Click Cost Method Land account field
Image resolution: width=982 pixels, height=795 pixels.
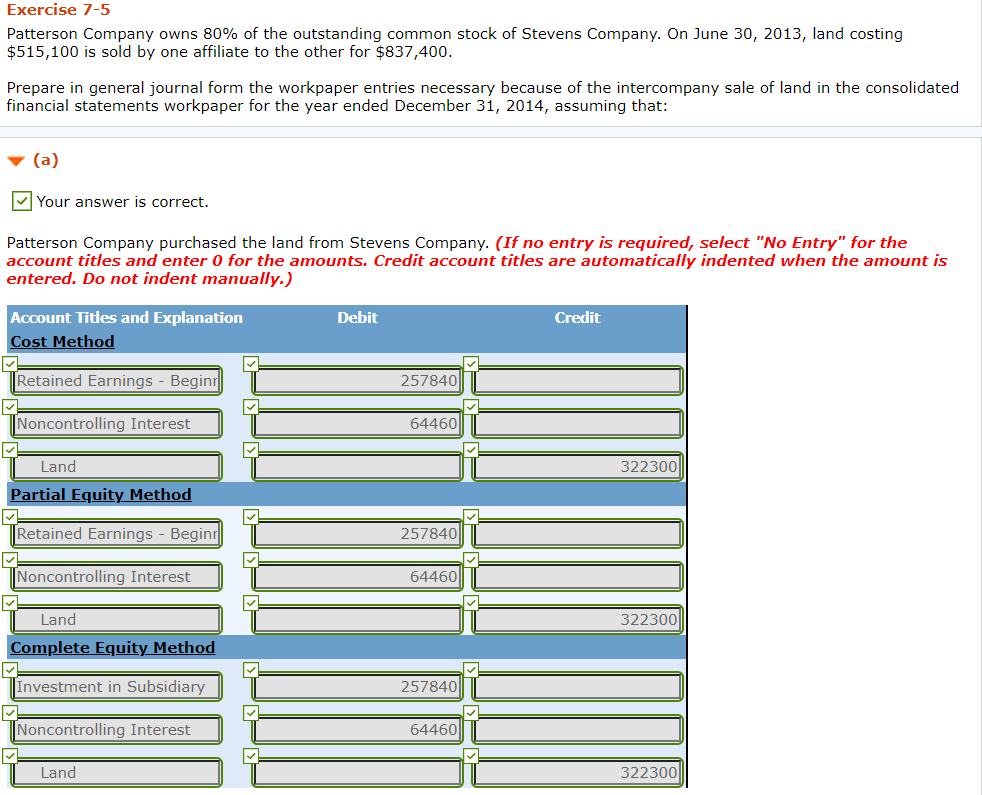click(116, 467)
